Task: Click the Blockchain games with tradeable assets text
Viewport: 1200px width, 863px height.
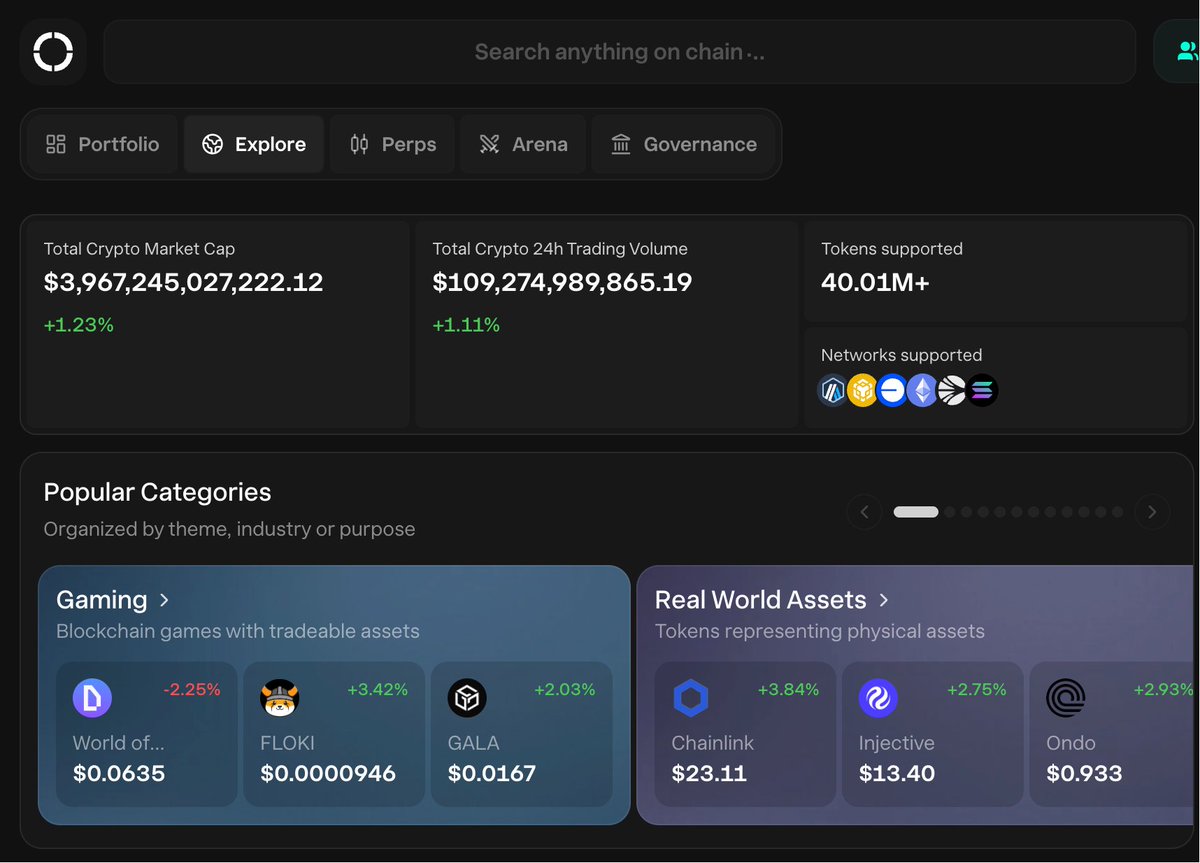Action: pyautogui.click(x=238, y=631)
